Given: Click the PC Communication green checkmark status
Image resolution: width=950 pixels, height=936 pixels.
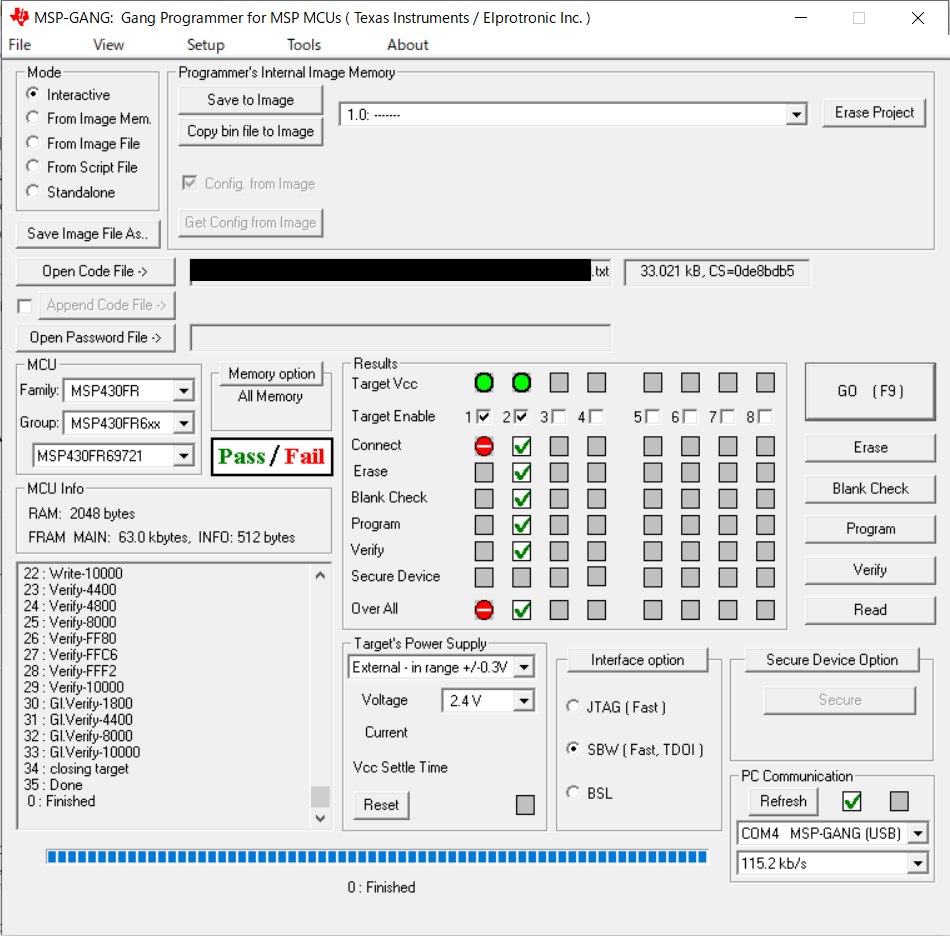Looking at the screenshot, I should (852, 801).
